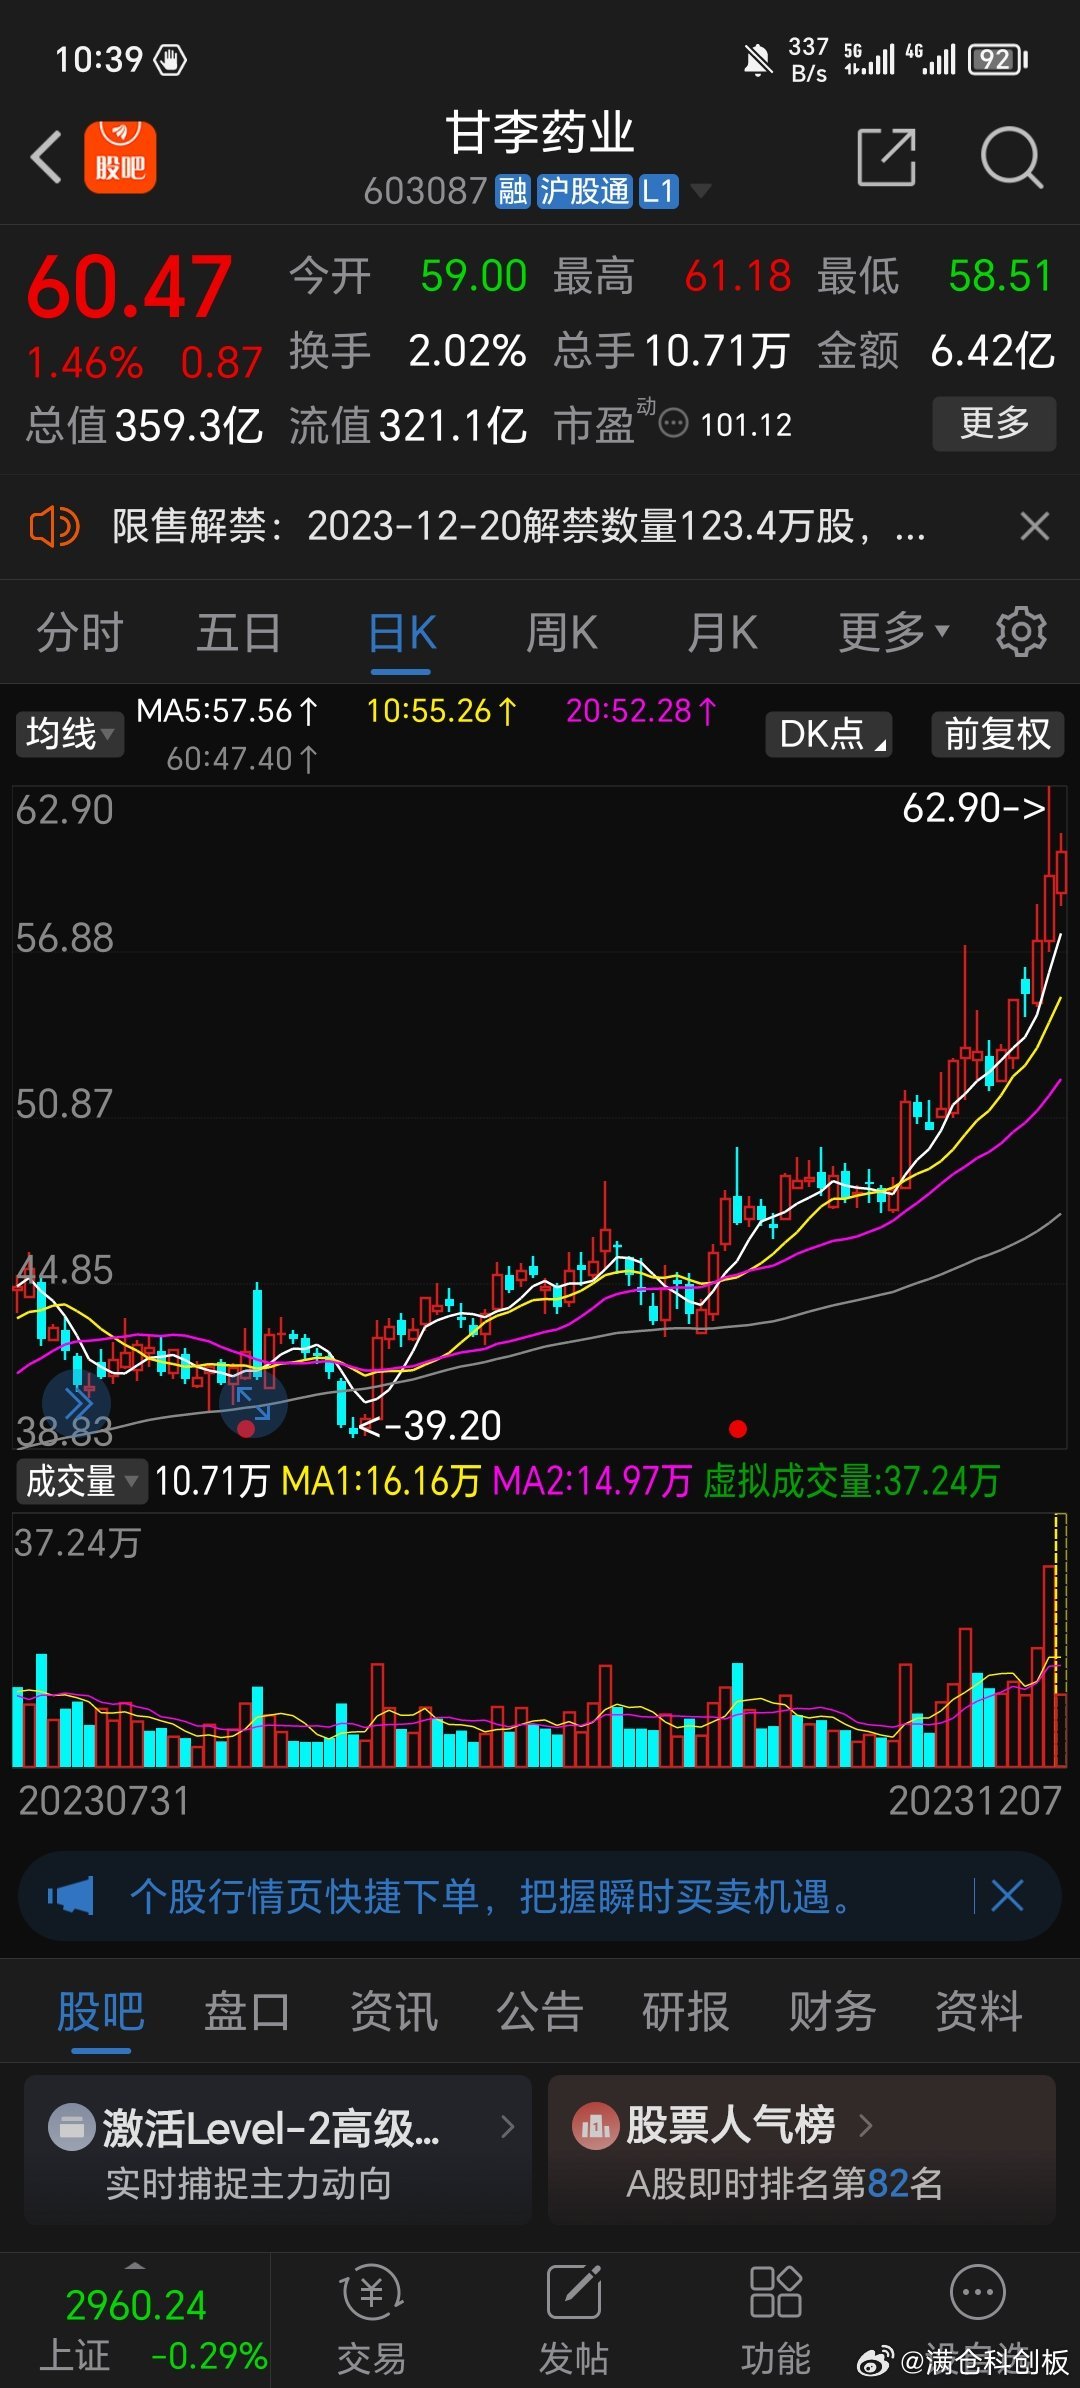The image size is (1080, 2388).
Task: Tap the blue megaphone icon in banner
Action: coord(70,1895)
